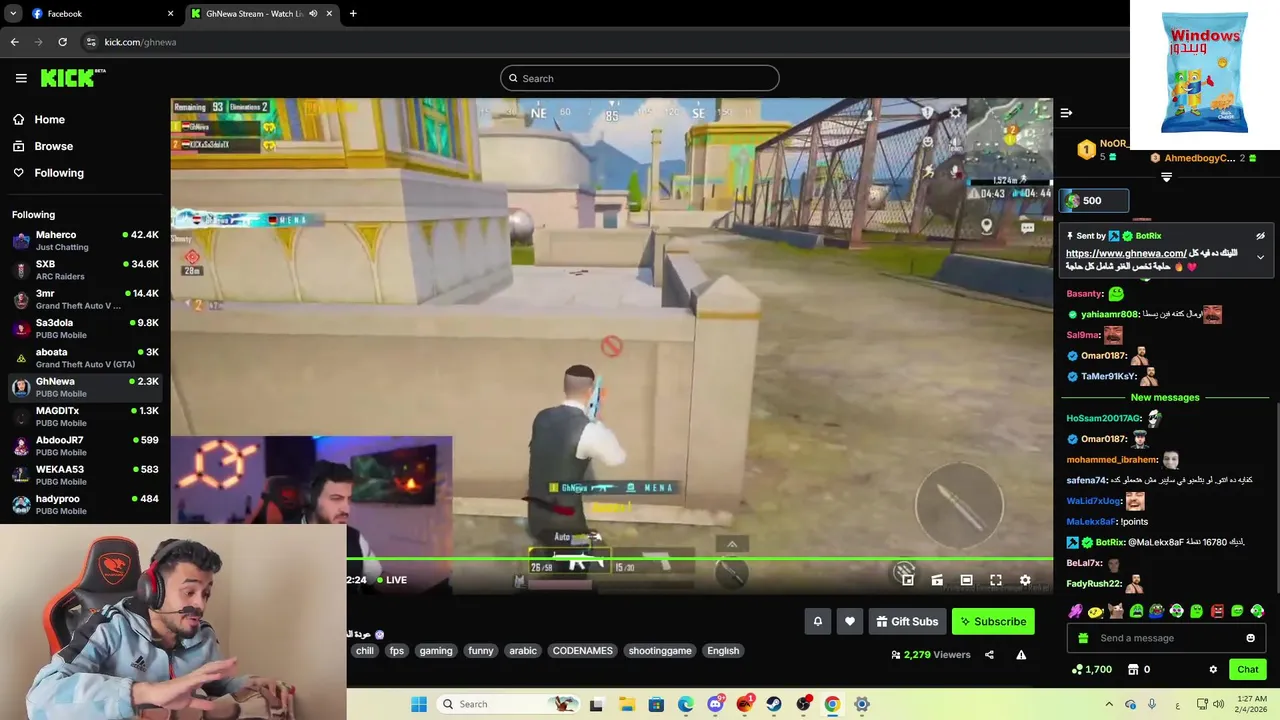The image size is (1280, 720).
Task: Open Sa3dola channel in Following list
Action: pyautogui.click(x=85, y=329)
